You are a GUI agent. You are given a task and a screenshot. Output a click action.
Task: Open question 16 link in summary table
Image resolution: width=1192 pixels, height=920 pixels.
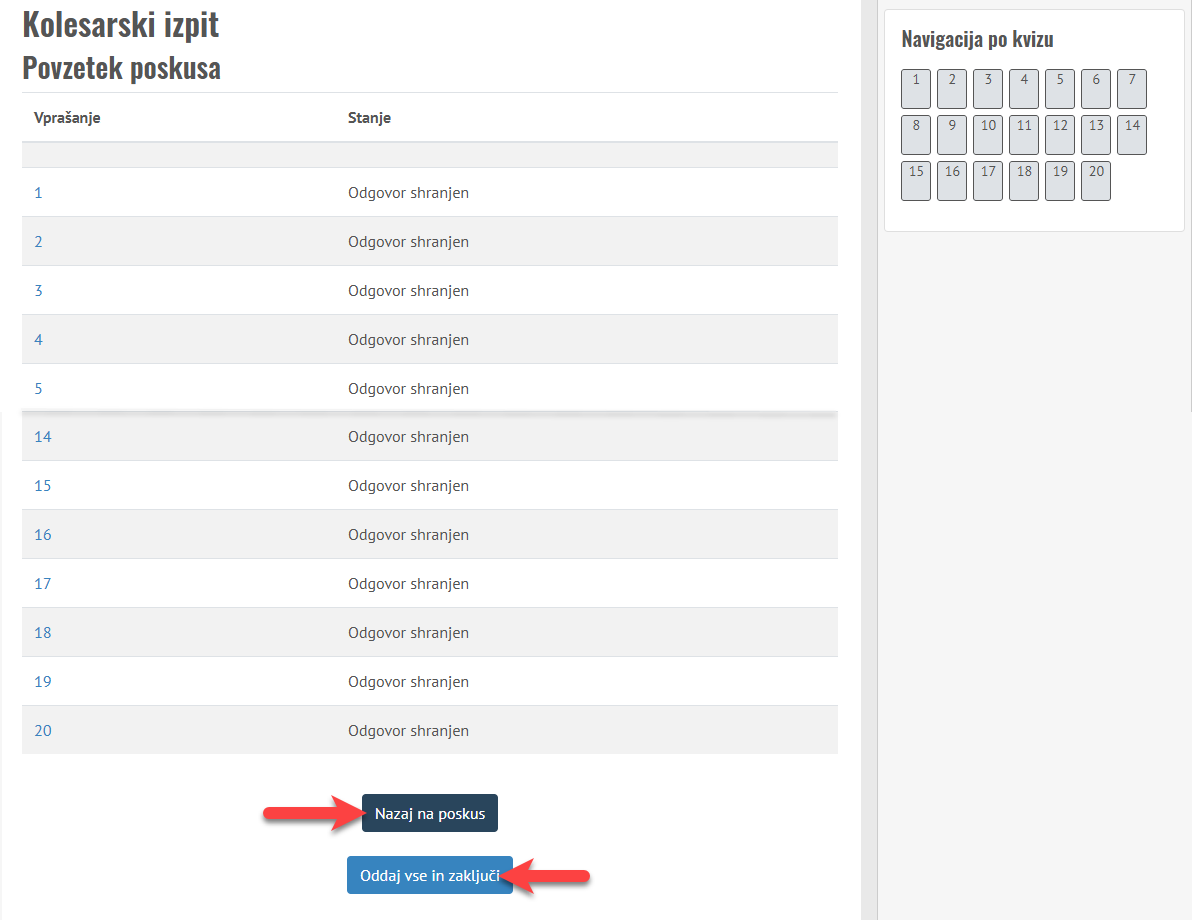click(x=43, y=535)
